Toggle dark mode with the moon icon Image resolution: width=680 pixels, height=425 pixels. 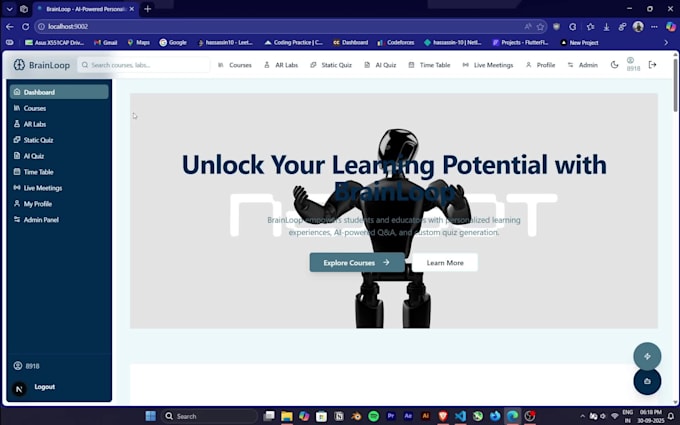tap(614, 65)
